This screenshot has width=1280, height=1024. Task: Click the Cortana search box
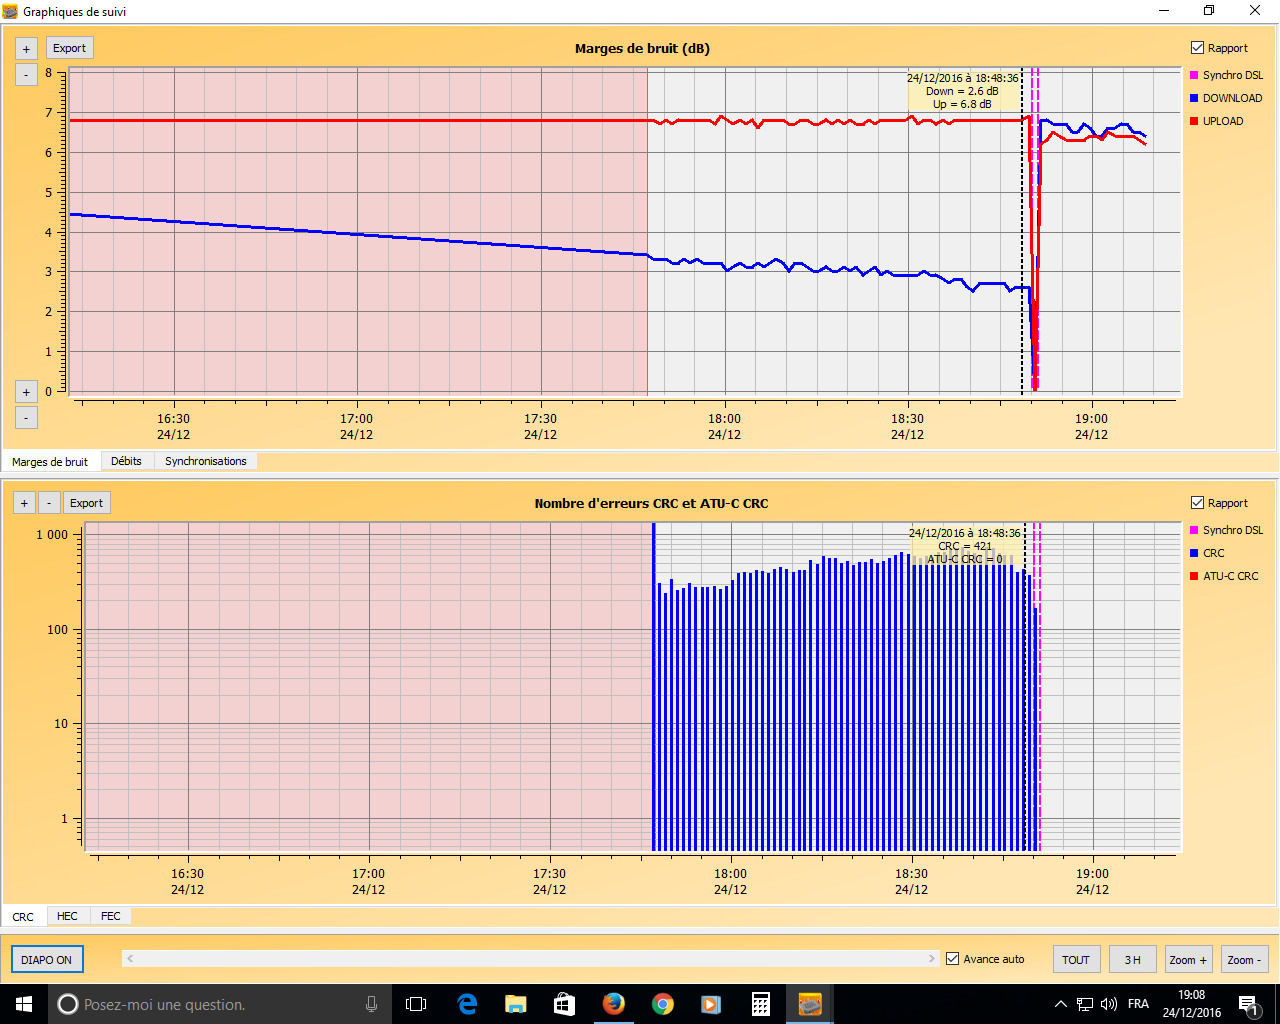220,1004
